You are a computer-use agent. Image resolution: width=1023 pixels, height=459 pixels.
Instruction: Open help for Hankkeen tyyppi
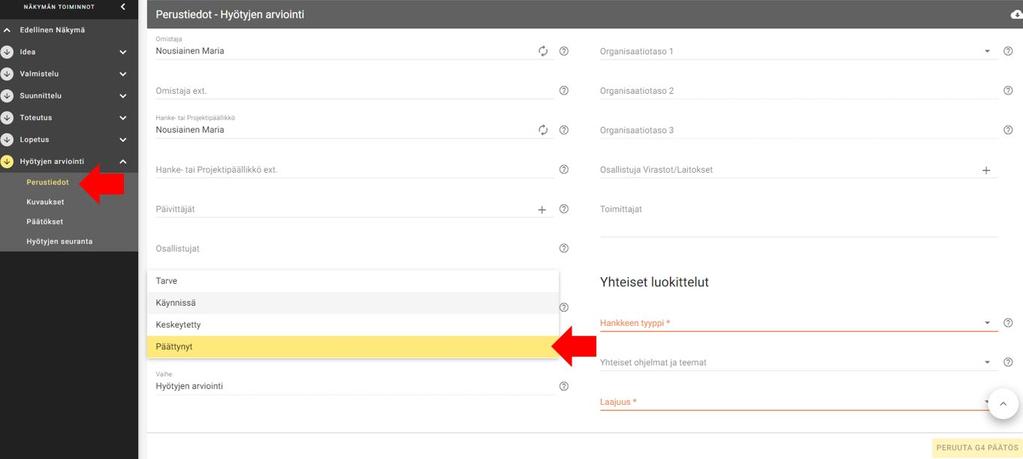1008,322
